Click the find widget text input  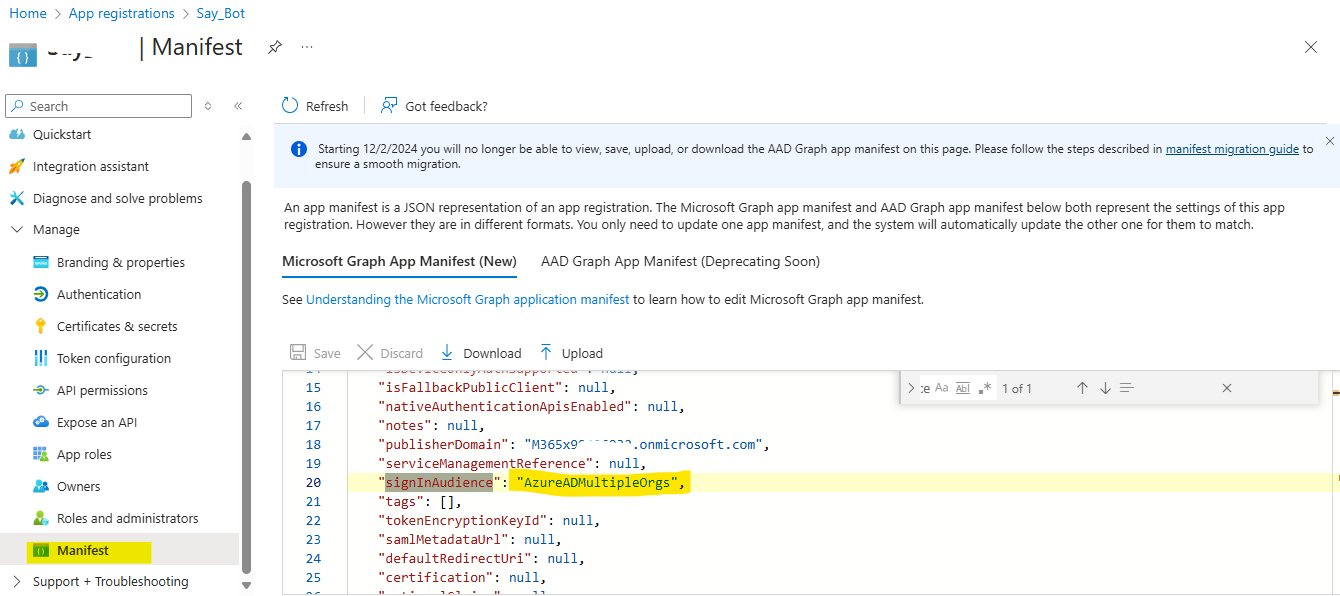(925, 388)
